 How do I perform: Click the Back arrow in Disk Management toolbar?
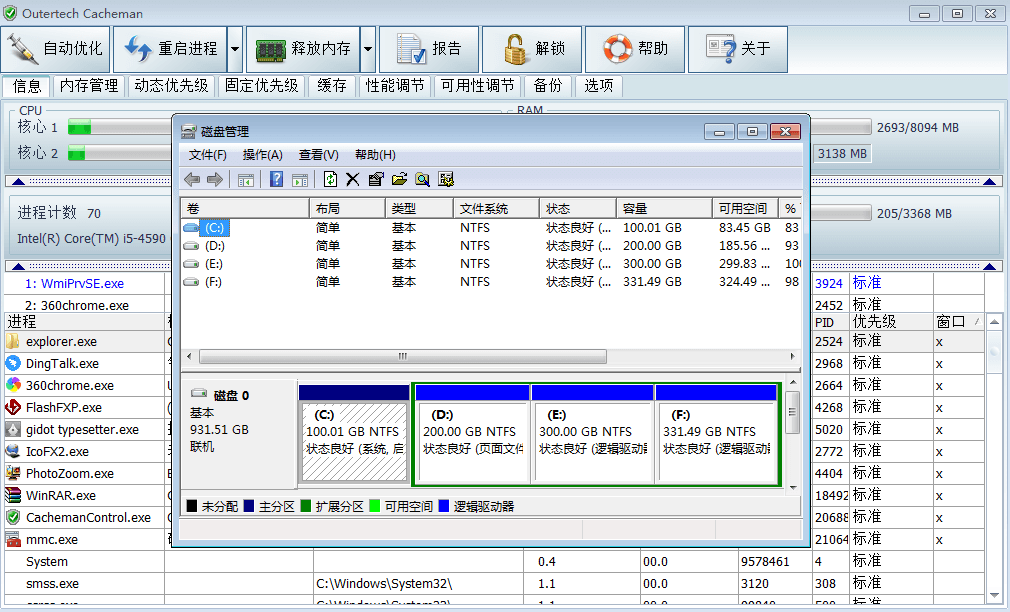pyautogui.click(x=192, y=179)
